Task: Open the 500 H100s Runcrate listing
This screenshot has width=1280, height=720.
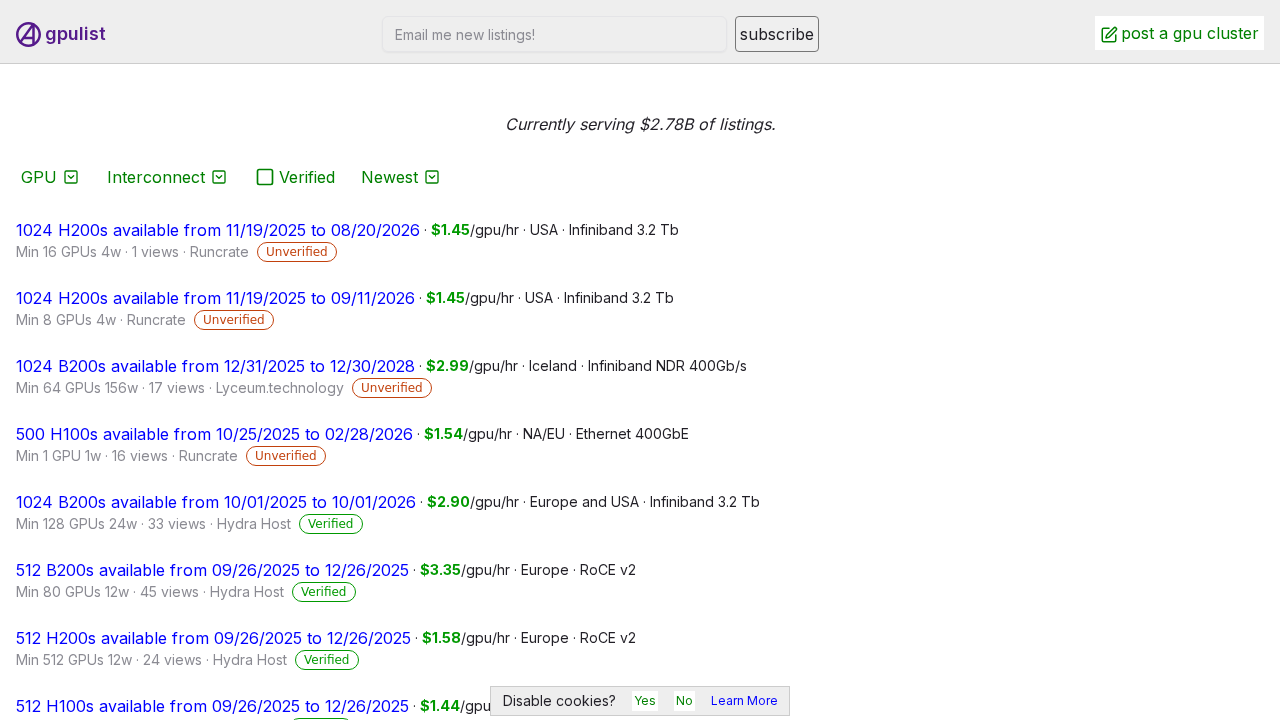Action: tap(213, 433)
